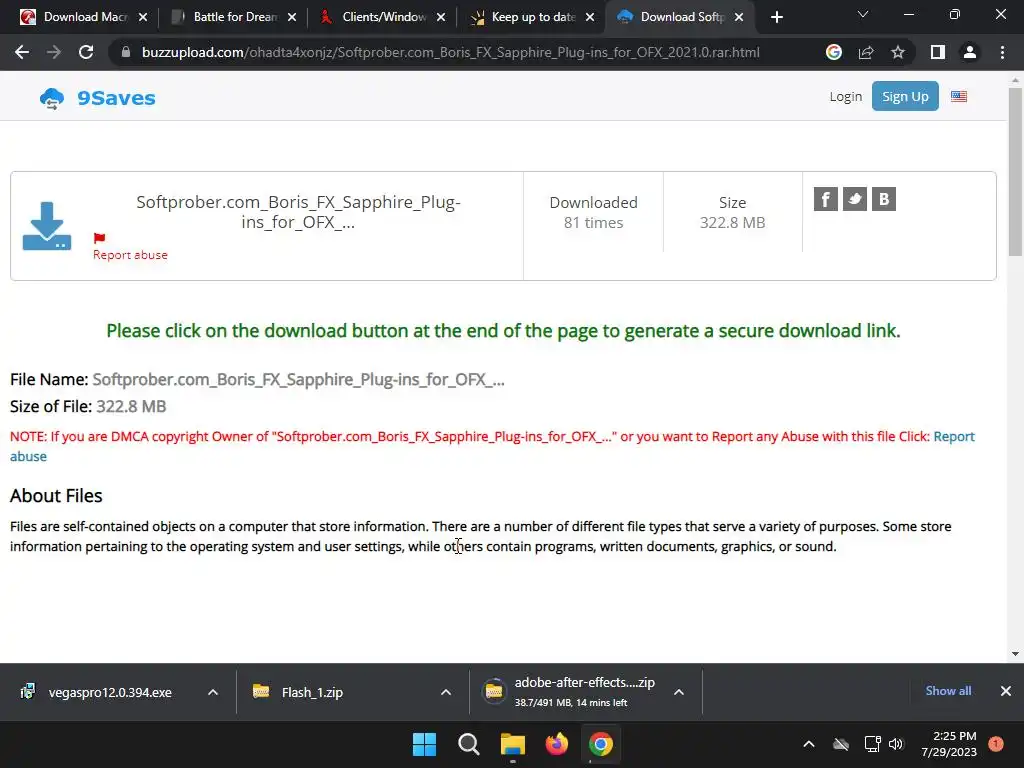Close the downloads bar
This screenshot has width=1024, height=768.
click(1006, 691)
